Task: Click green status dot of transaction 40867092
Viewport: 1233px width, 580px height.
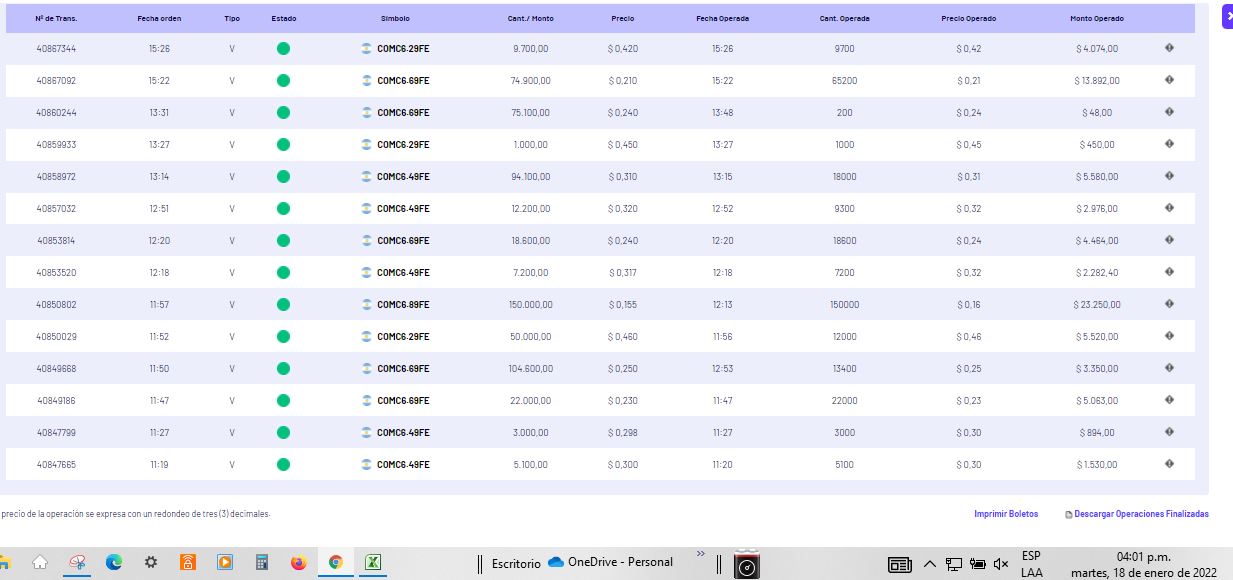Action: pyautogui.click(x=283, y=80)
